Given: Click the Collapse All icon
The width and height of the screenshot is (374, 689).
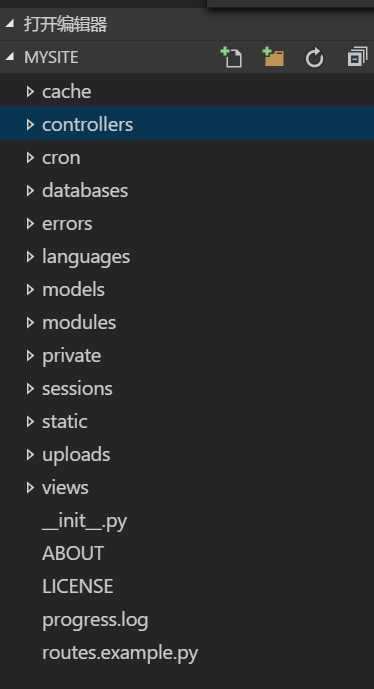Looking at the screenshot, I should tap(357, 57).
